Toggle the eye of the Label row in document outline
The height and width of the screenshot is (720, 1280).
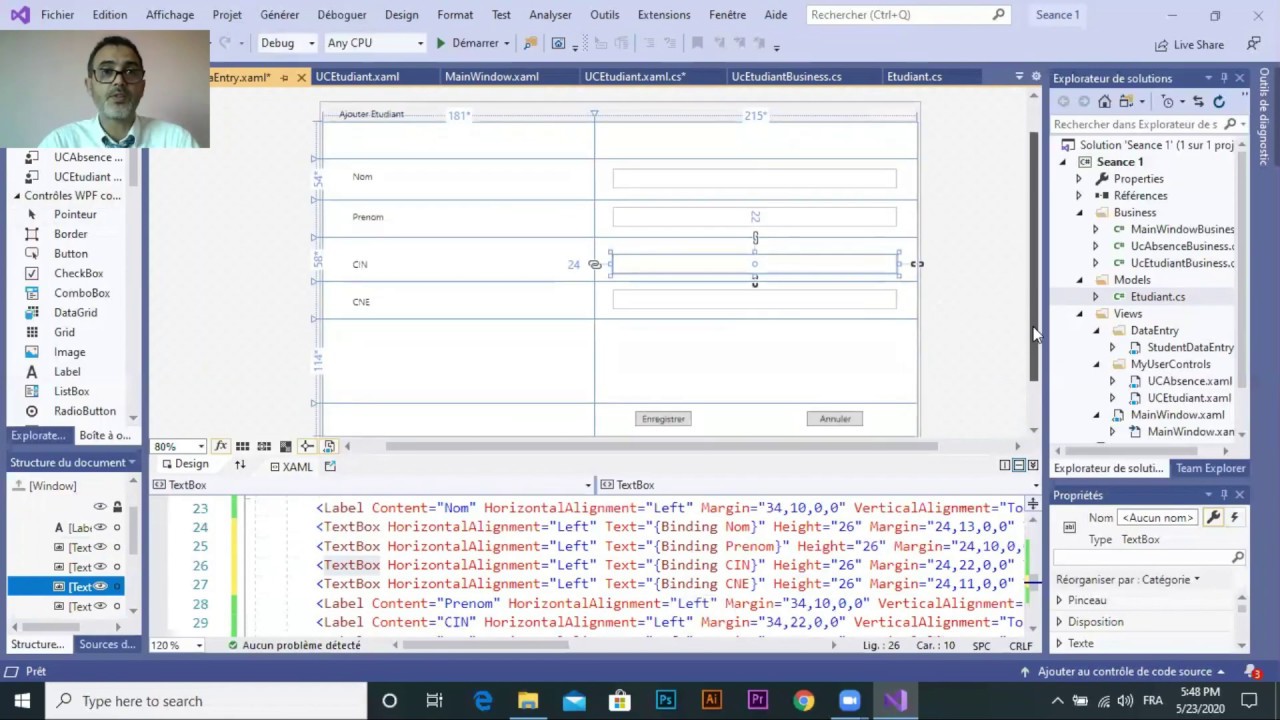pos(100,528)
